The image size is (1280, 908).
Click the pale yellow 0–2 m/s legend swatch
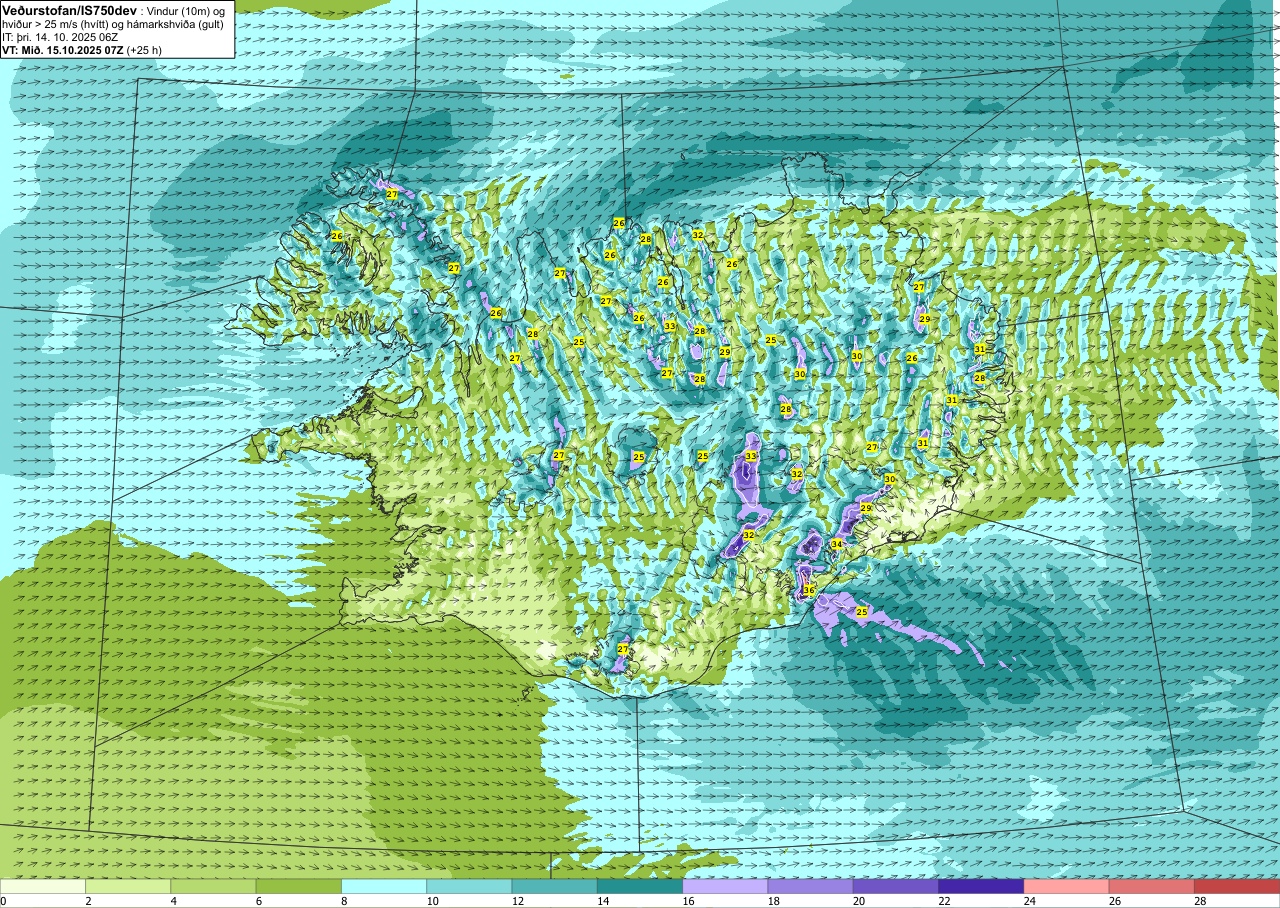[x=43, y=886]
